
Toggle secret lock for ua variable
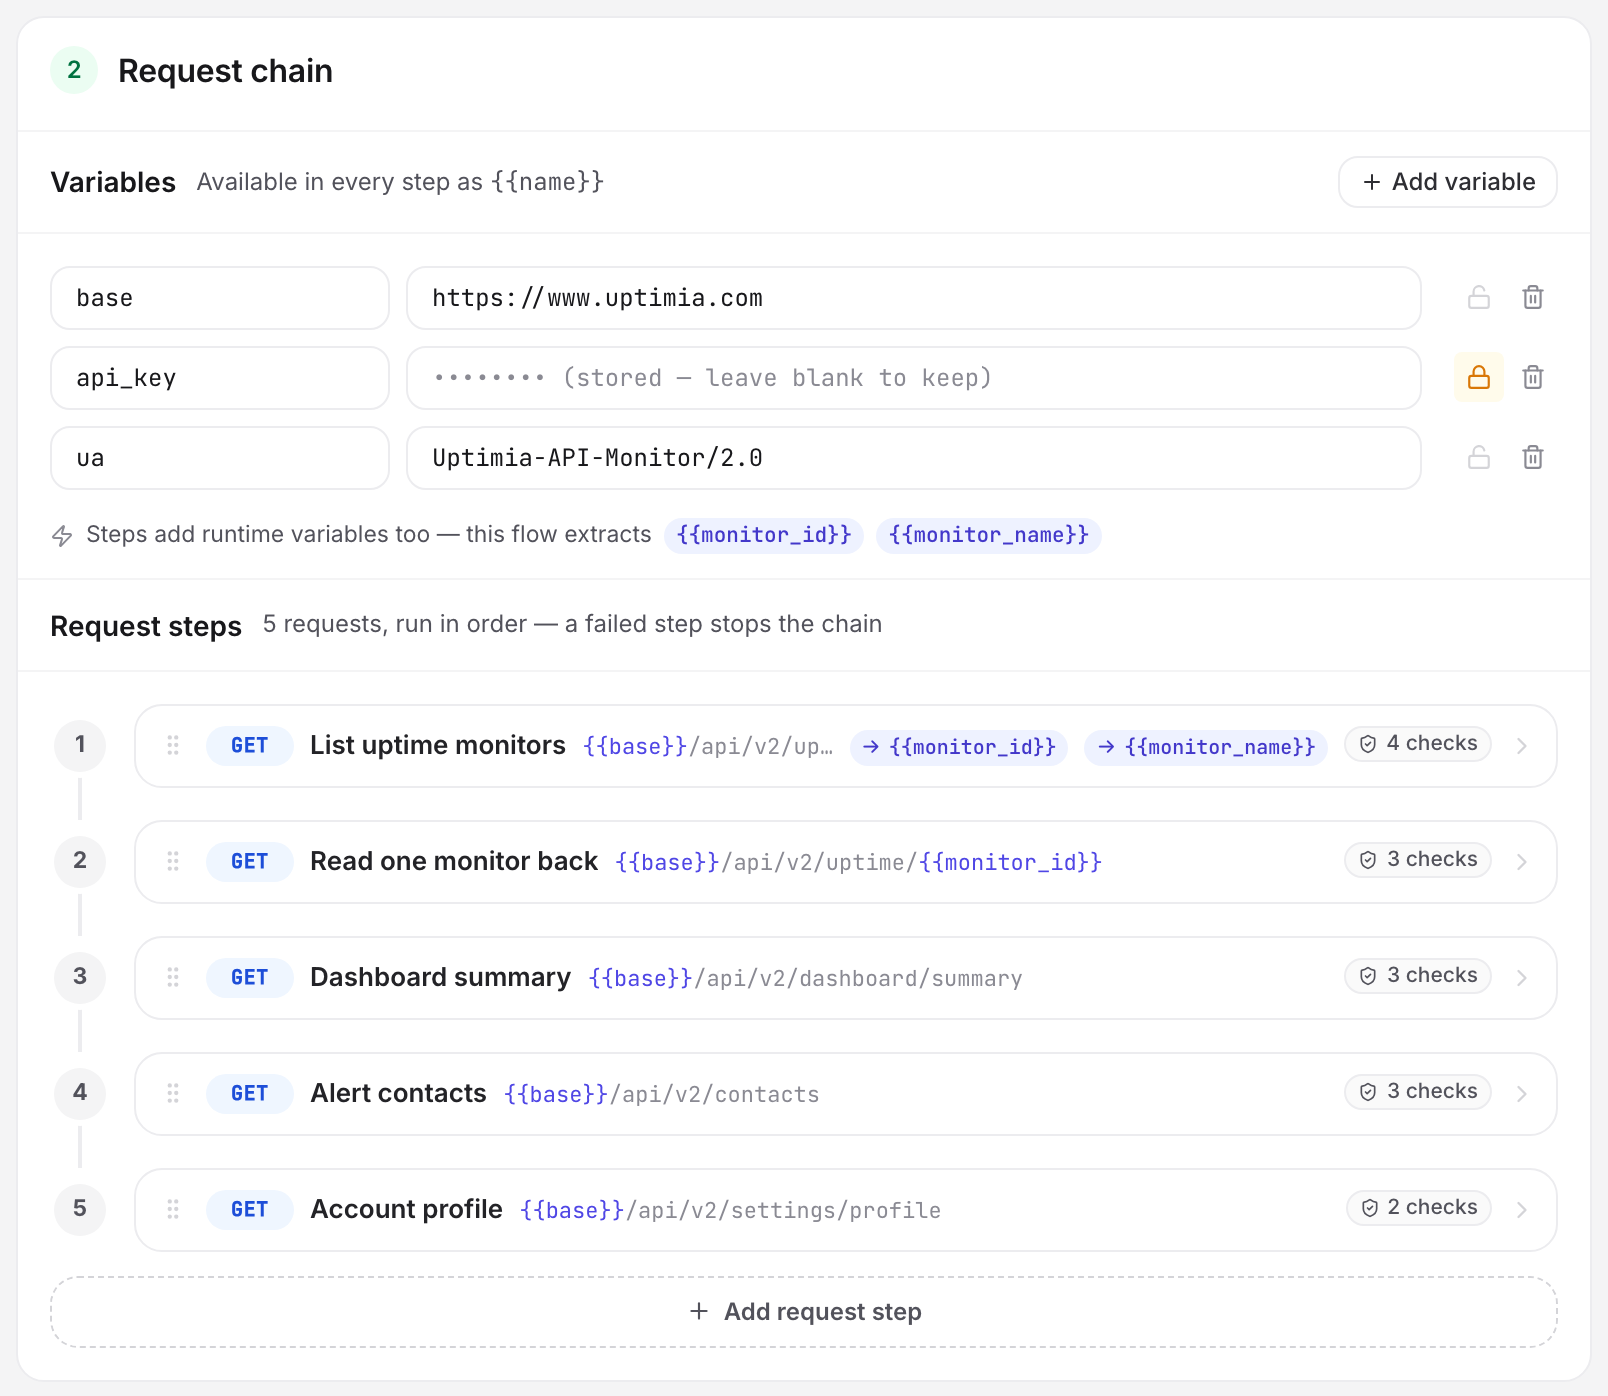pos(1479,457)
